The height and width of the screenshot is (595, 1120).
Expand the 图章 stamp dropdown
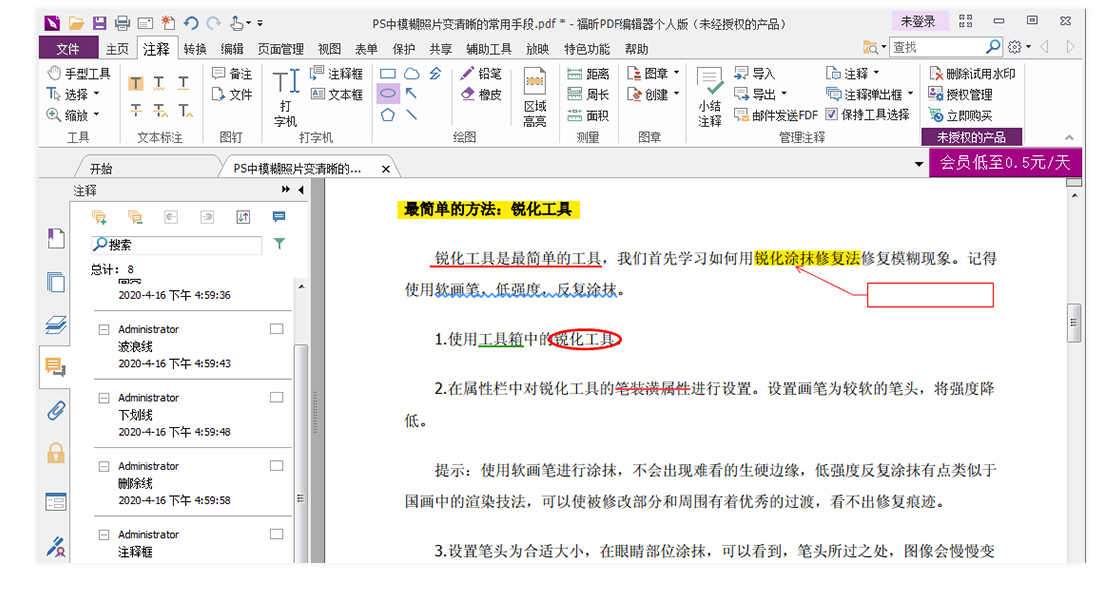click(676, 73)
